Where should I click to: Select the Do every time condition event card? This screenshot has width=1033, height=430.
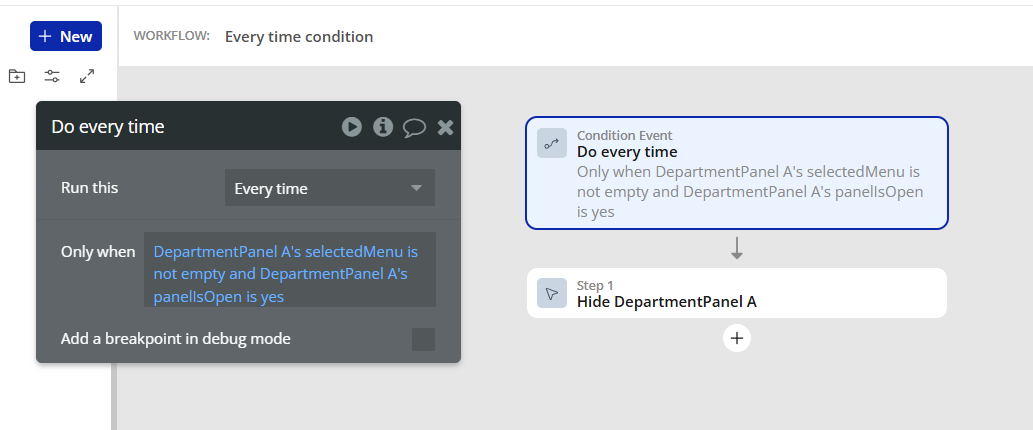[x=737, y=173]
